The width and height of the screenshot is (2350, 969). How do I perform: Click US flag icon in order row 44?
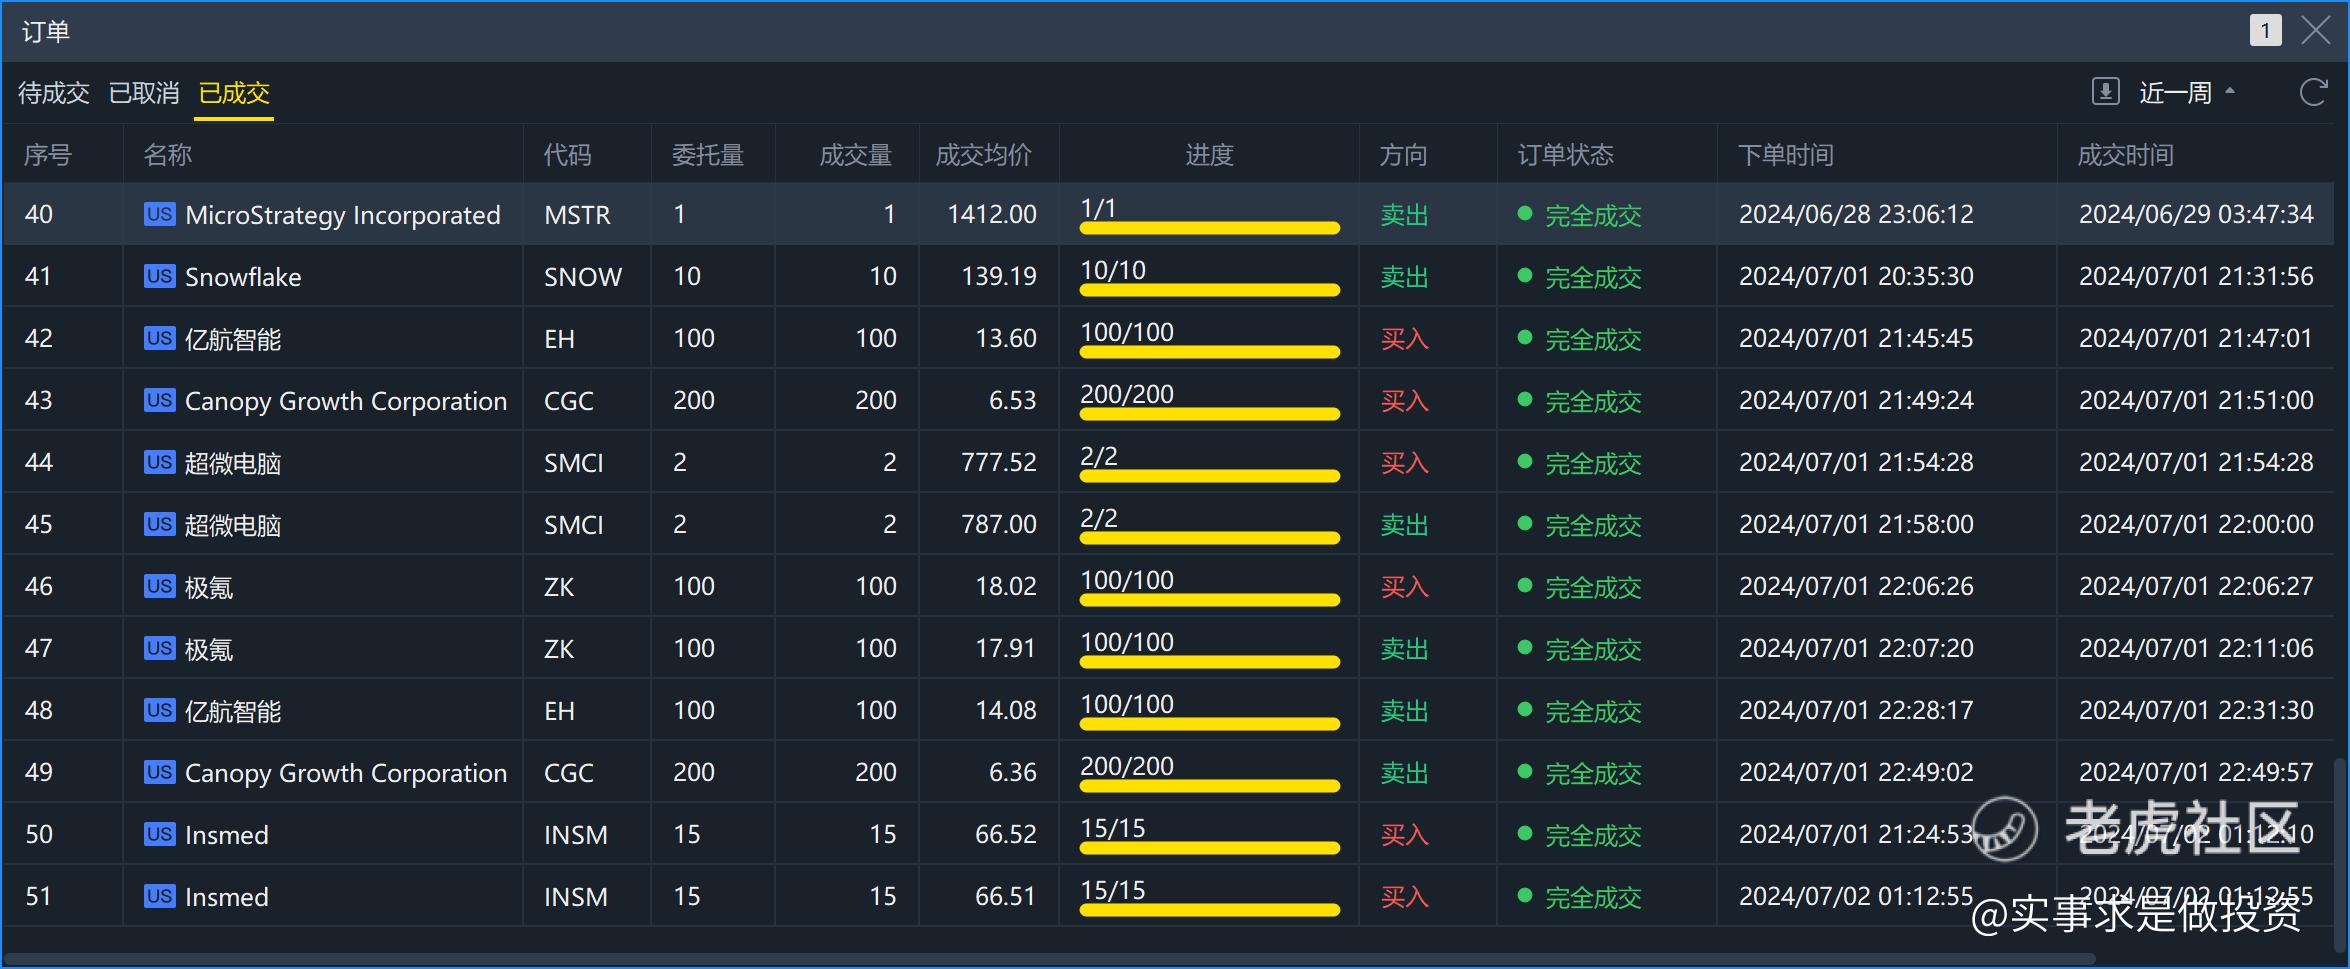(159, 462)
